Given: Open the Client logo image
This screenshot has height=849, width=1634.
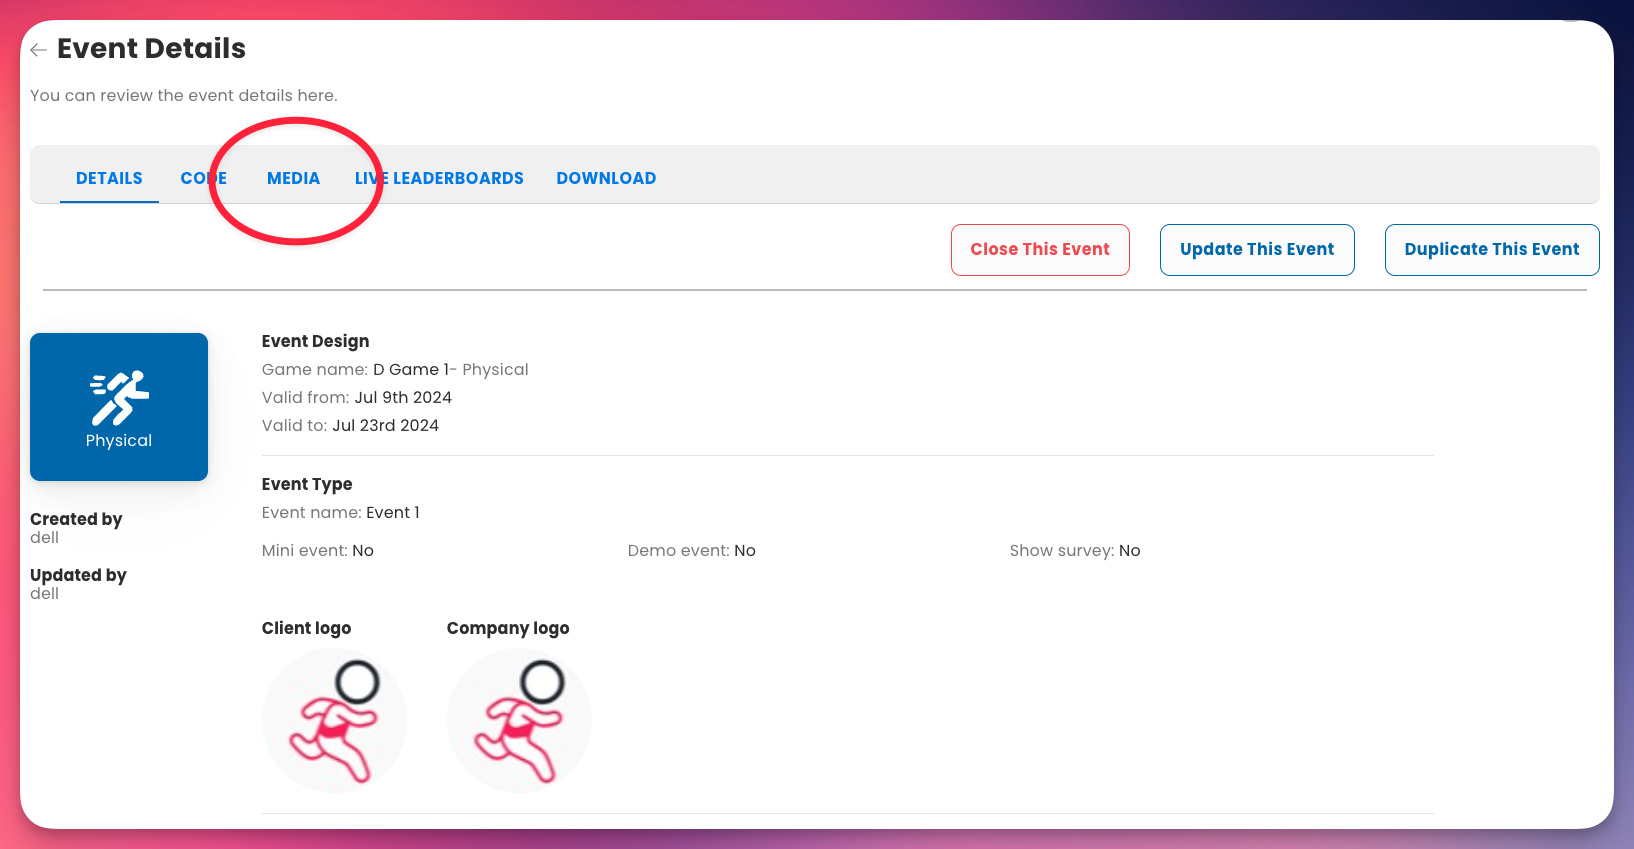Looking at the screenshot, I should [334, 721].
